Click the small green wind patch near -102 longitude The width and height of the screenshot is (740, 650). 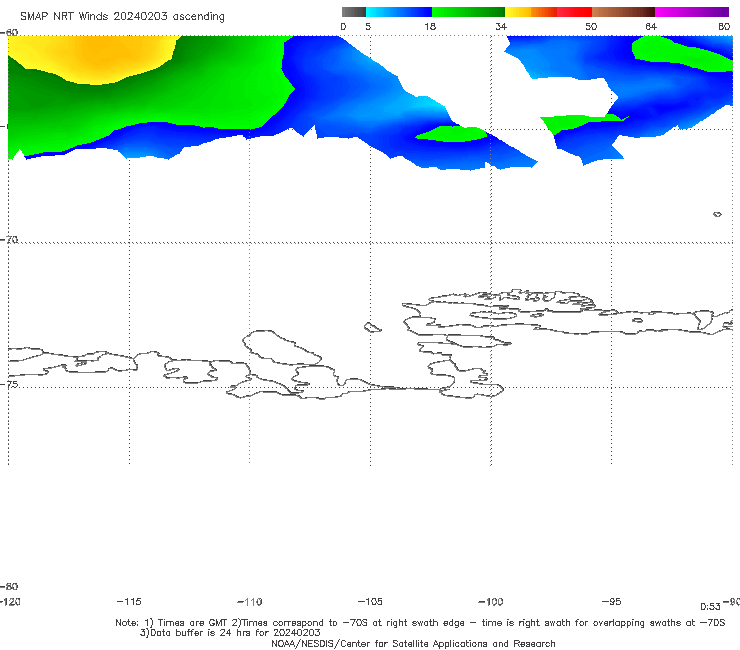point(452,134)
